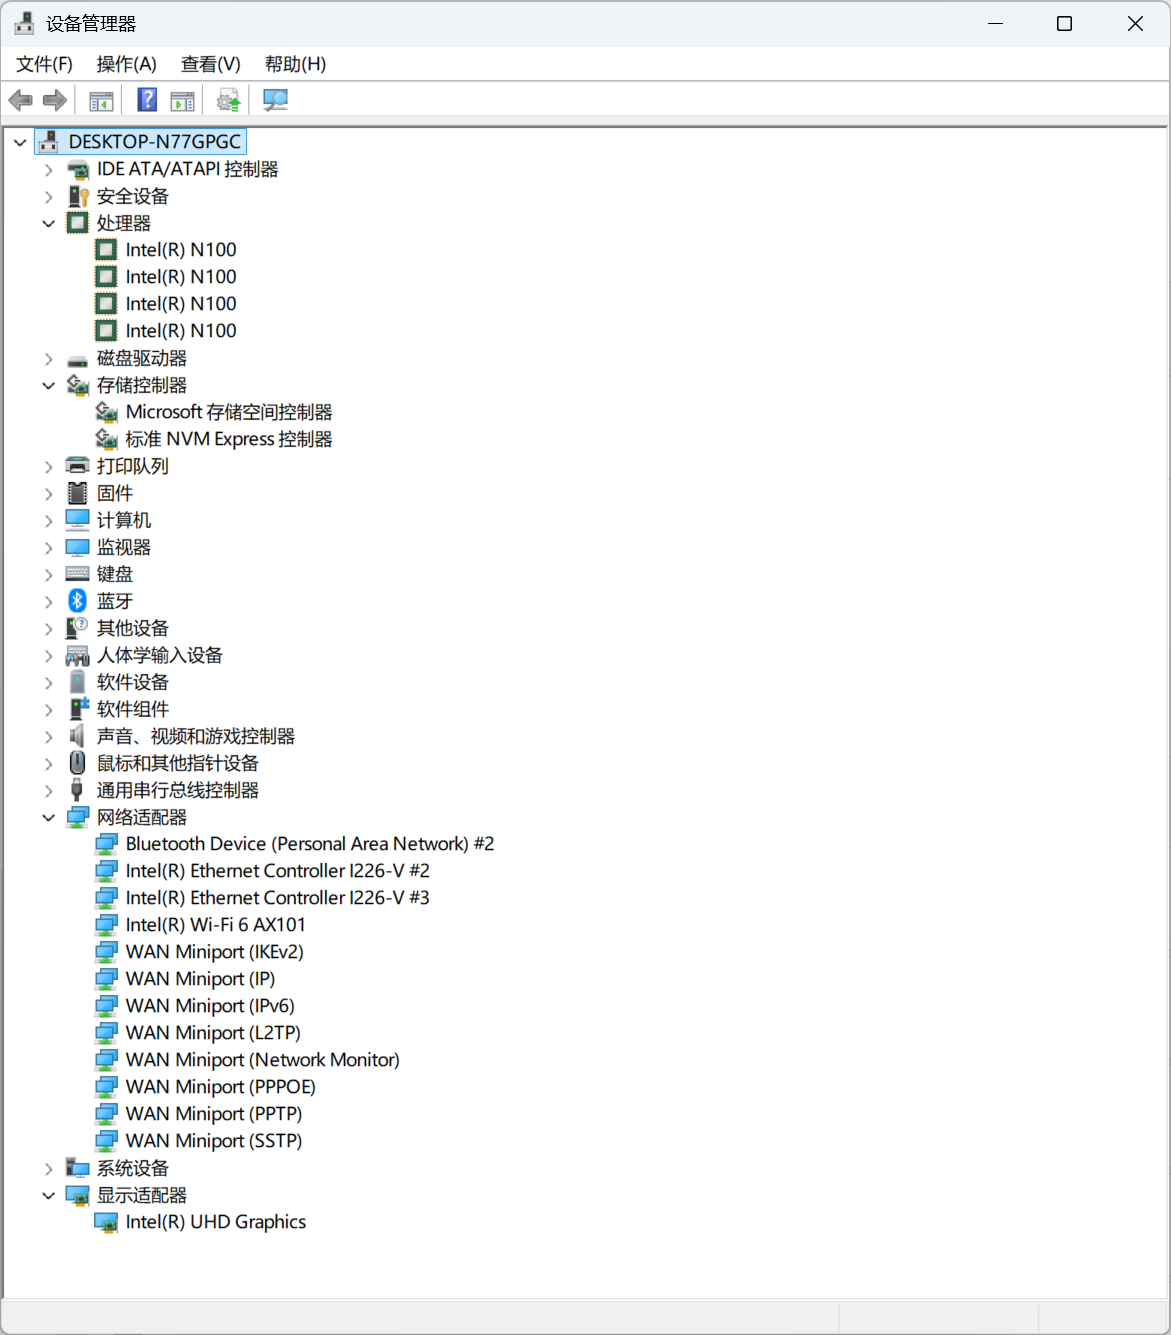This screenshot has width=1171, height=1335.
Task: Select the 存储控制器 category label
Action: tap(141, 385)
